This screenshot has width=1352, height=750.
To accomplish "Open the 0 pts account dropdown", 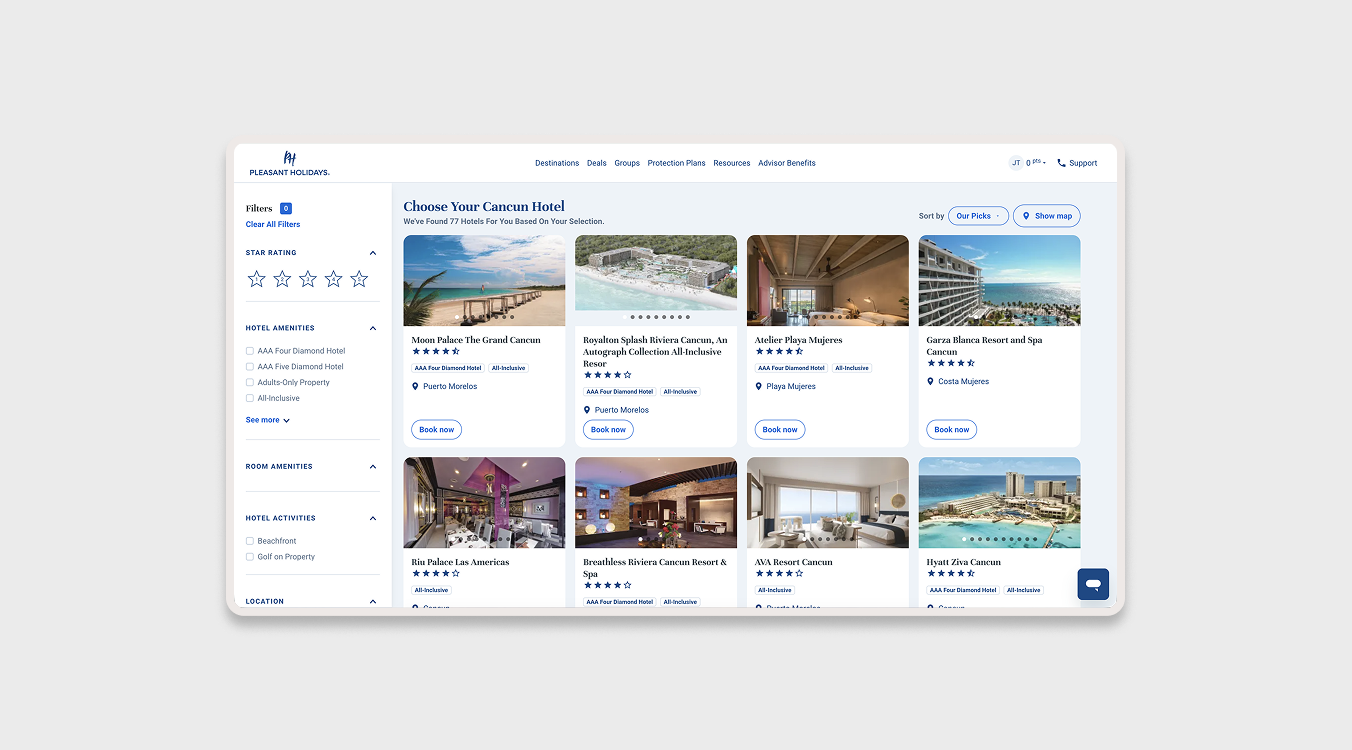I will [x=1036, y=162].
